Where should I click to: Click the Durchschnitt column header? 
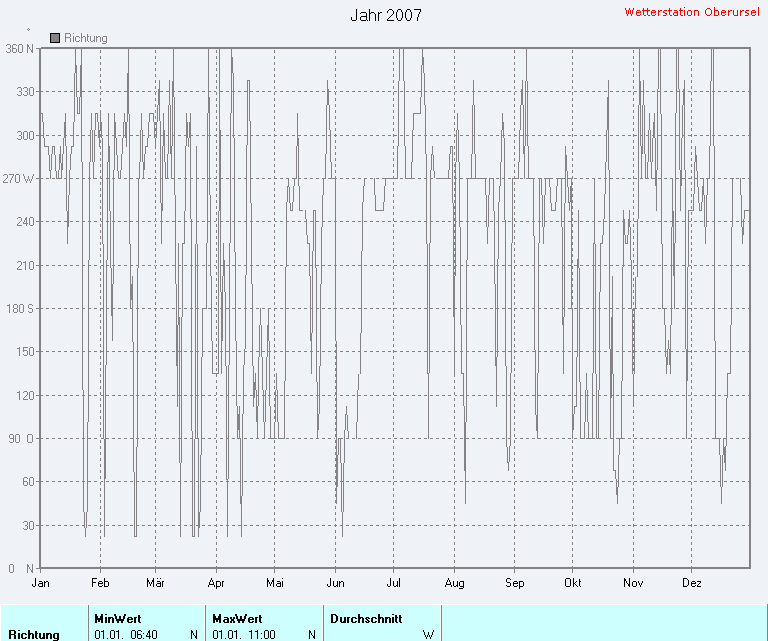click(366, 618)
